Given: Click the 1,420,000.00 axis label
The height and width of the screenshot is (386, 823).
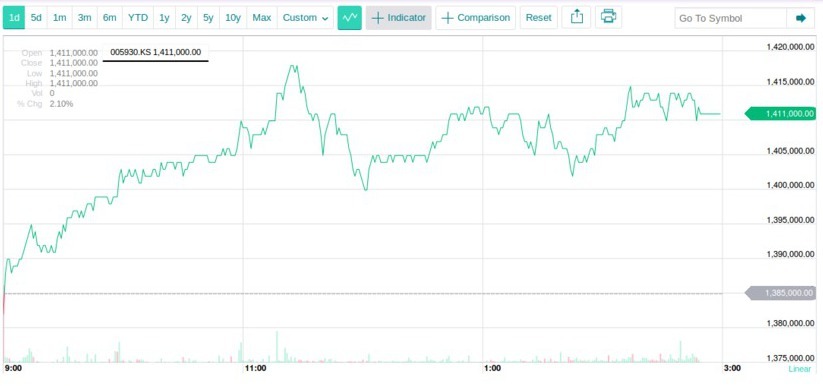Looking at the screenshot, I should [x=790, y=47].
